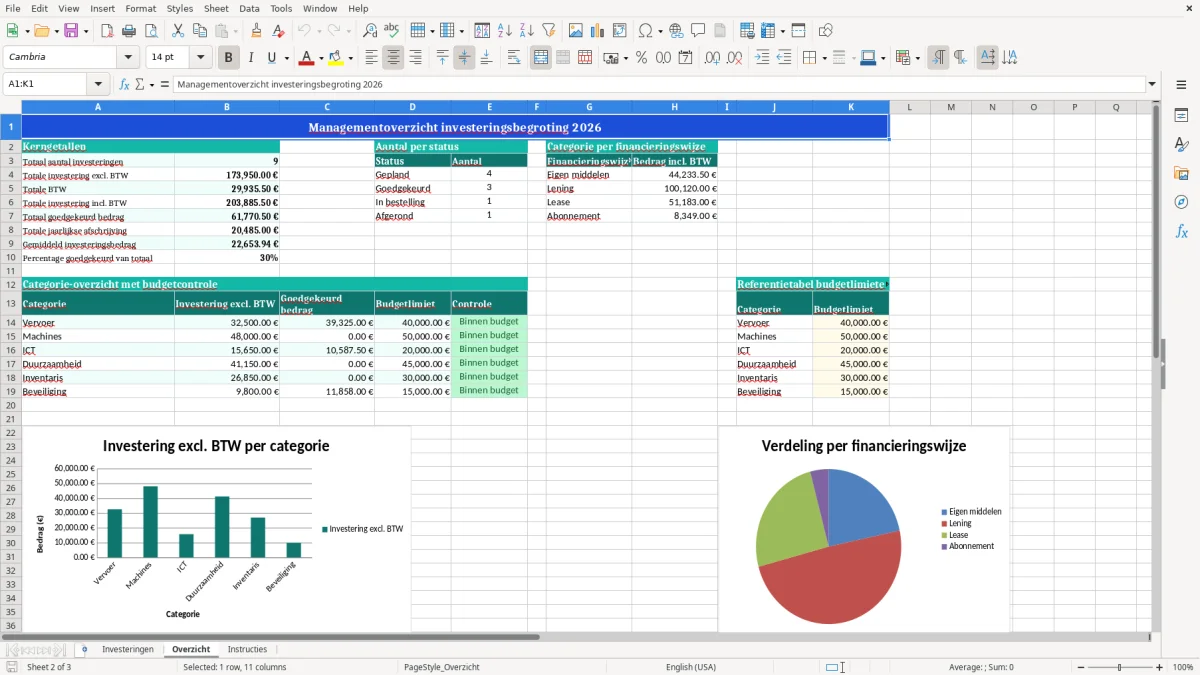Image resolution: width=1200 pixels, height=675 pixels.
Task: Export directly as PDF
Action: point(107,31)
